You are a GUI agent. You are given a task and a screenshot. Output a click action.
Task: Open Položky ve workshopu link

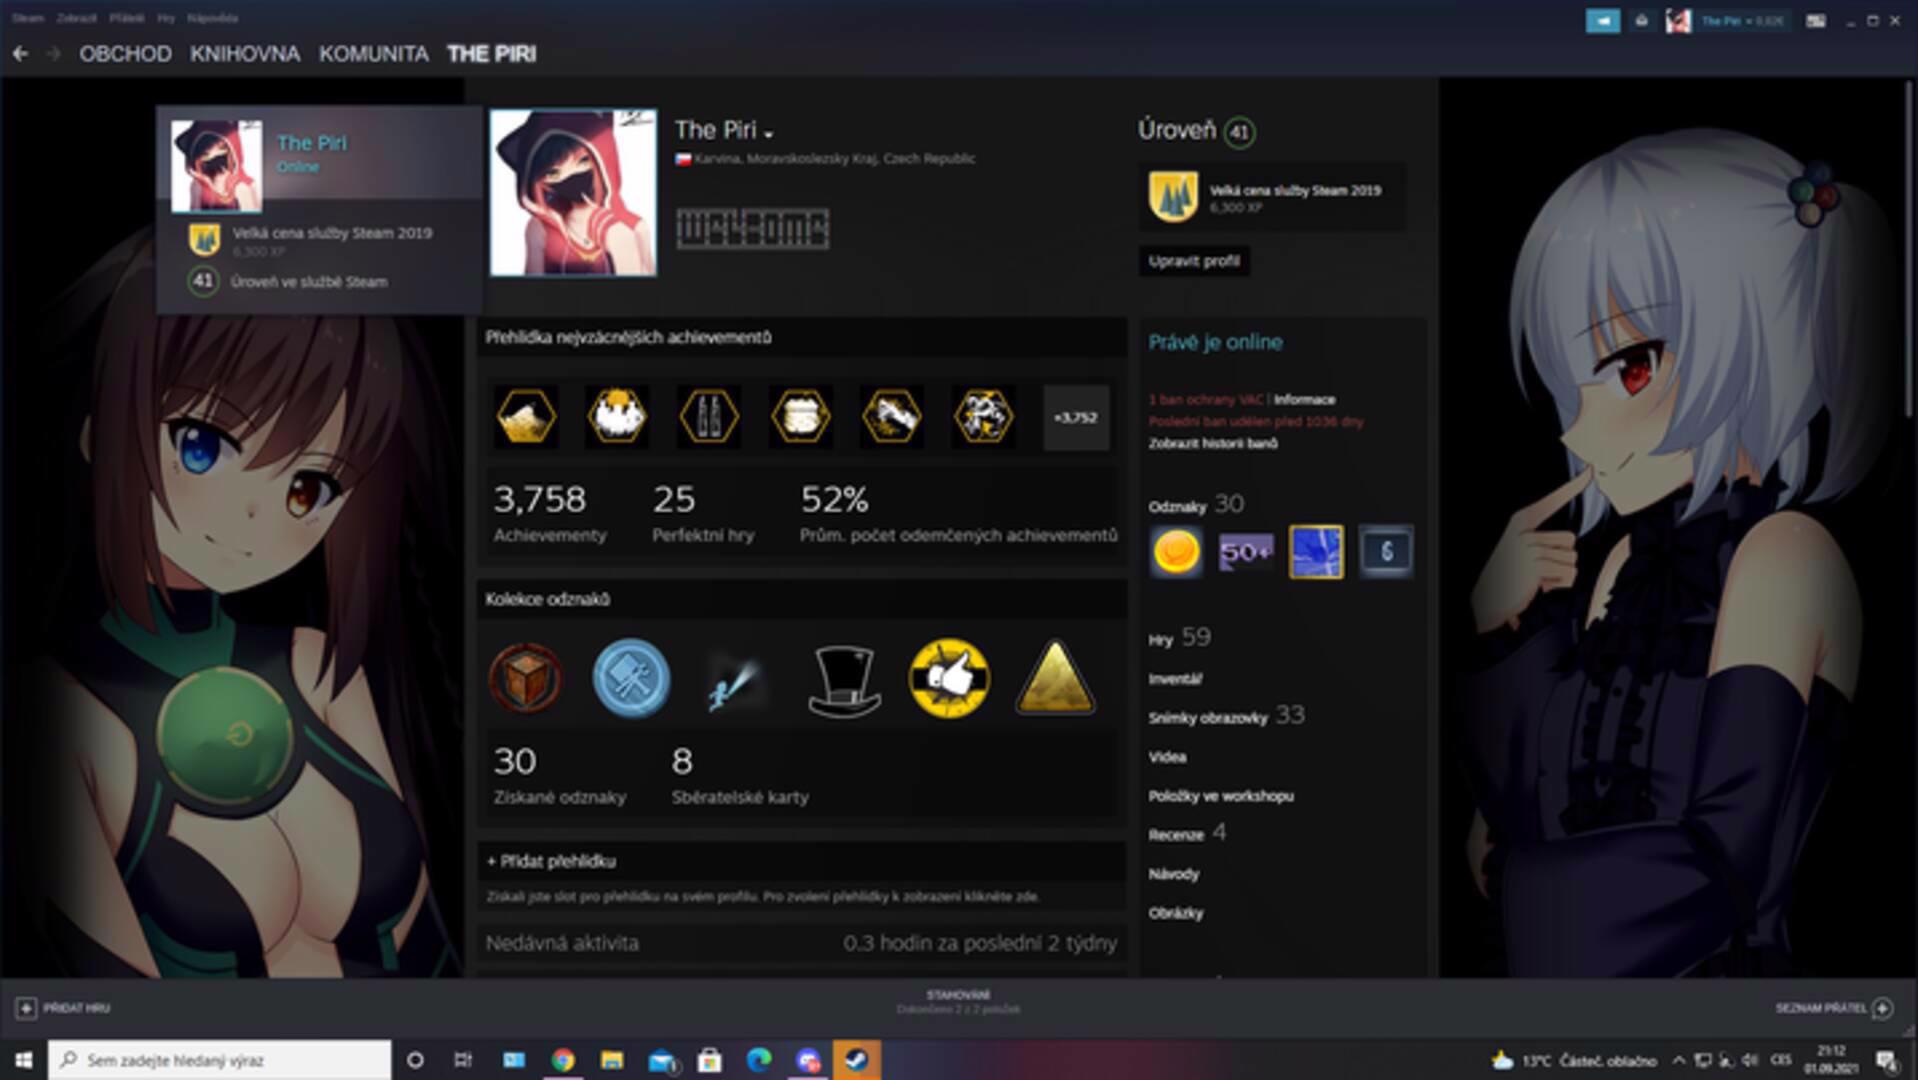pos(1221,796)
